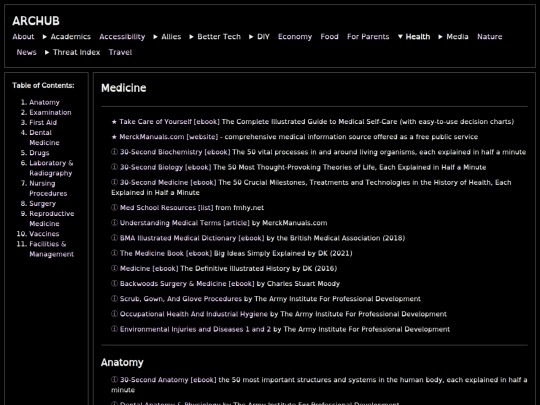Expand the Media dropdown triangle

click(x=440, y=37)
